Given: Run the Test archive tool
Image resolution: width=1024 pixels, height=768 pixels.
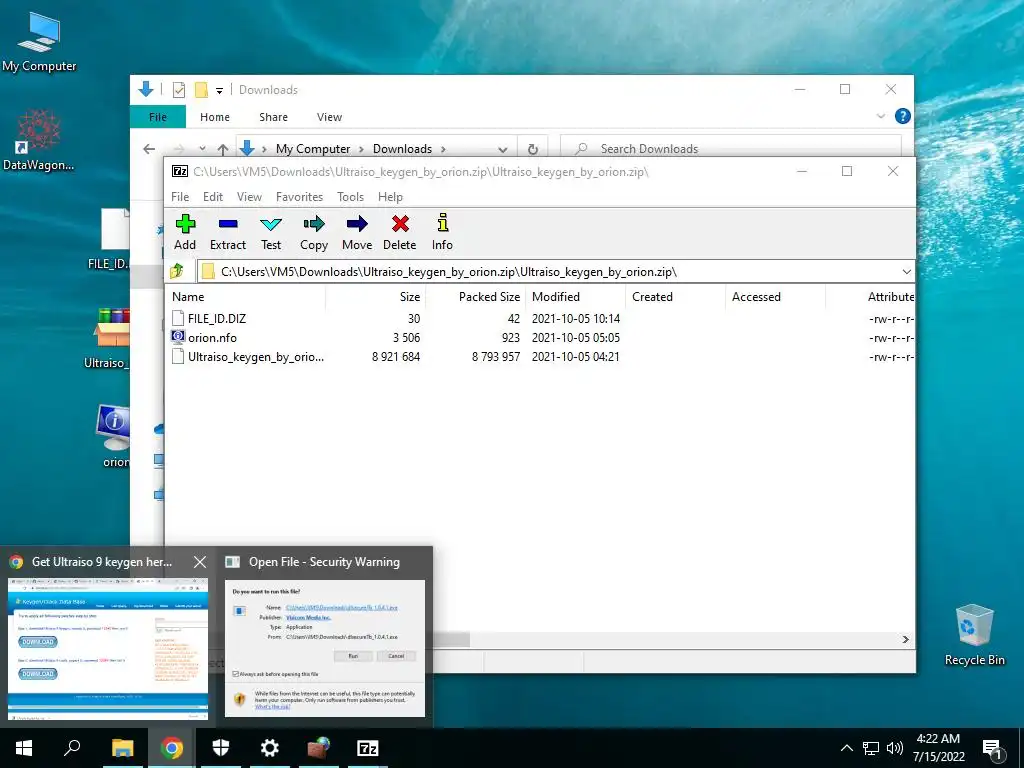Looking at the screenshot, I should pos(271,232).
